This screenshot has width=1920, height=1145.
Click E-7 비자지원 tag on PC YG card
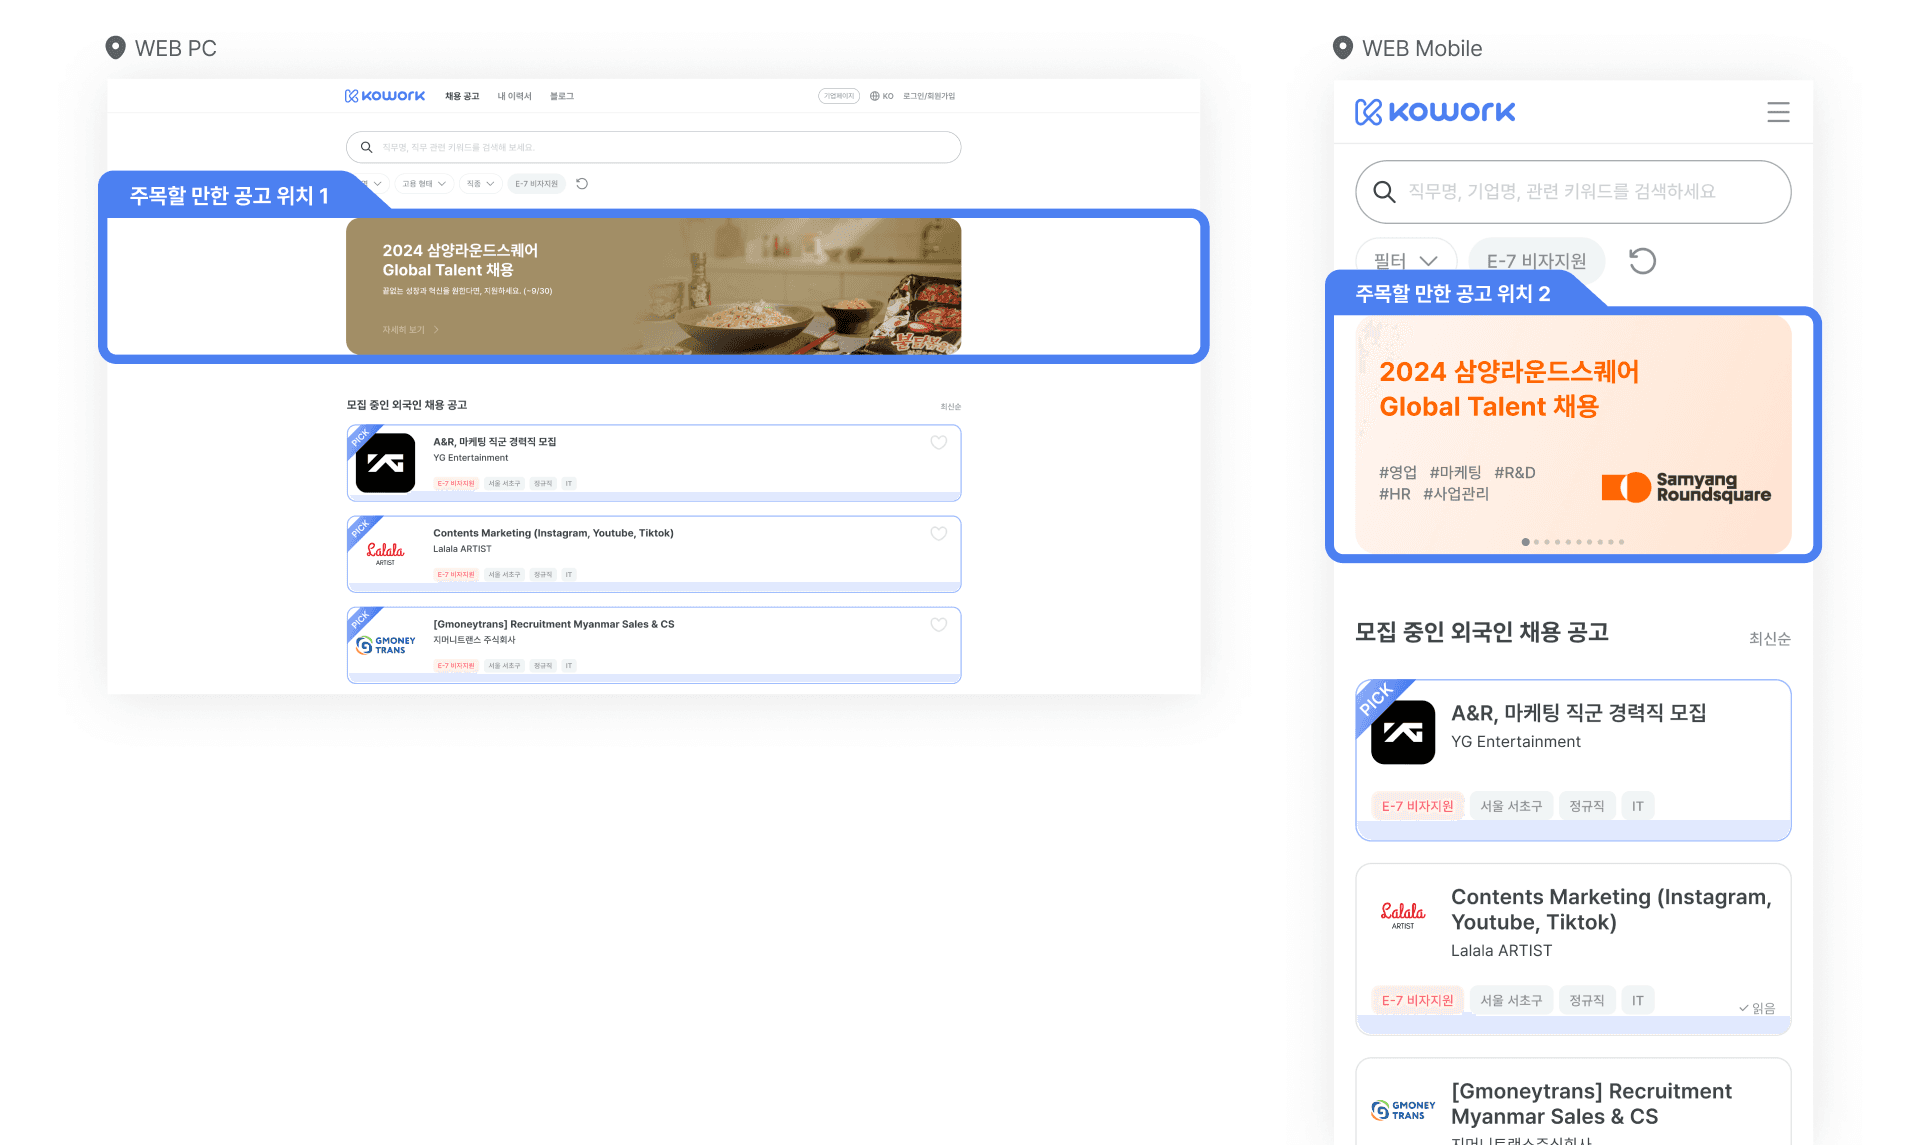pos(456,483)
